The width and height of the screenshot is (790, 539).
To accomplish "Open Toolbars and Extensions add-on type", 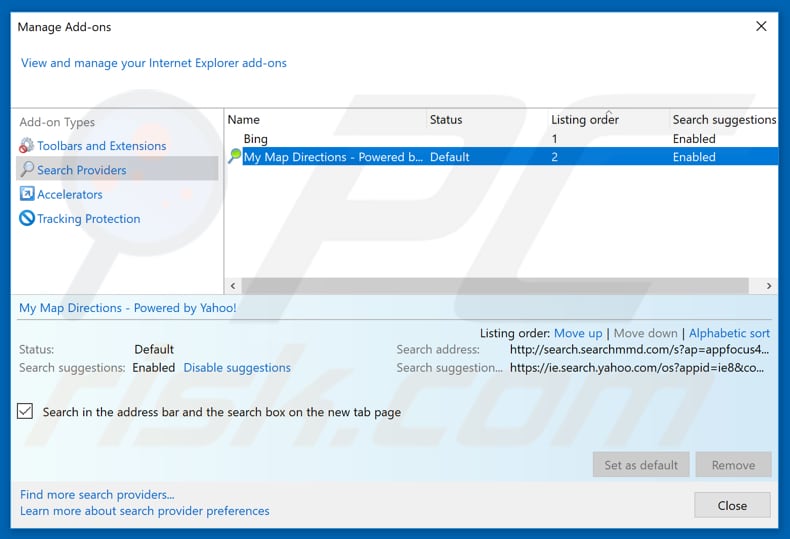I will [101, 146].
